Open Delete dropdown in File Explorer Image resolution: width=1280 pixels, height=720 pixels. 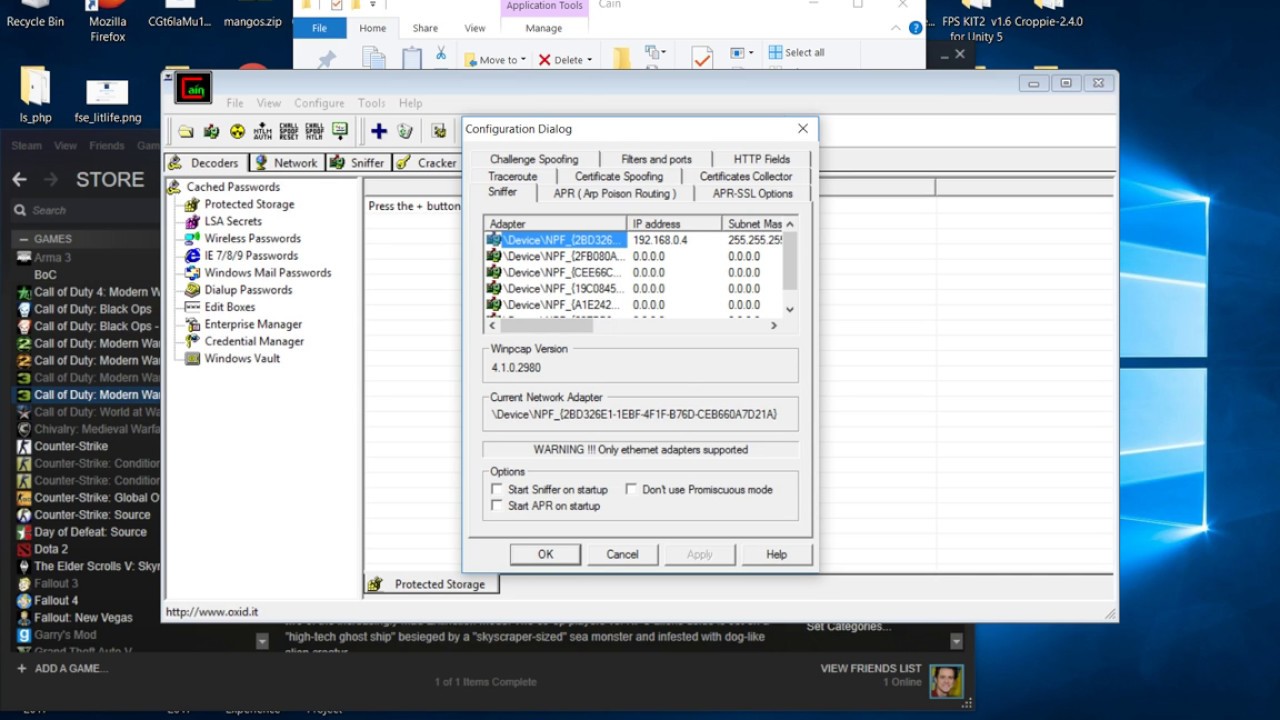click(565, 60)
